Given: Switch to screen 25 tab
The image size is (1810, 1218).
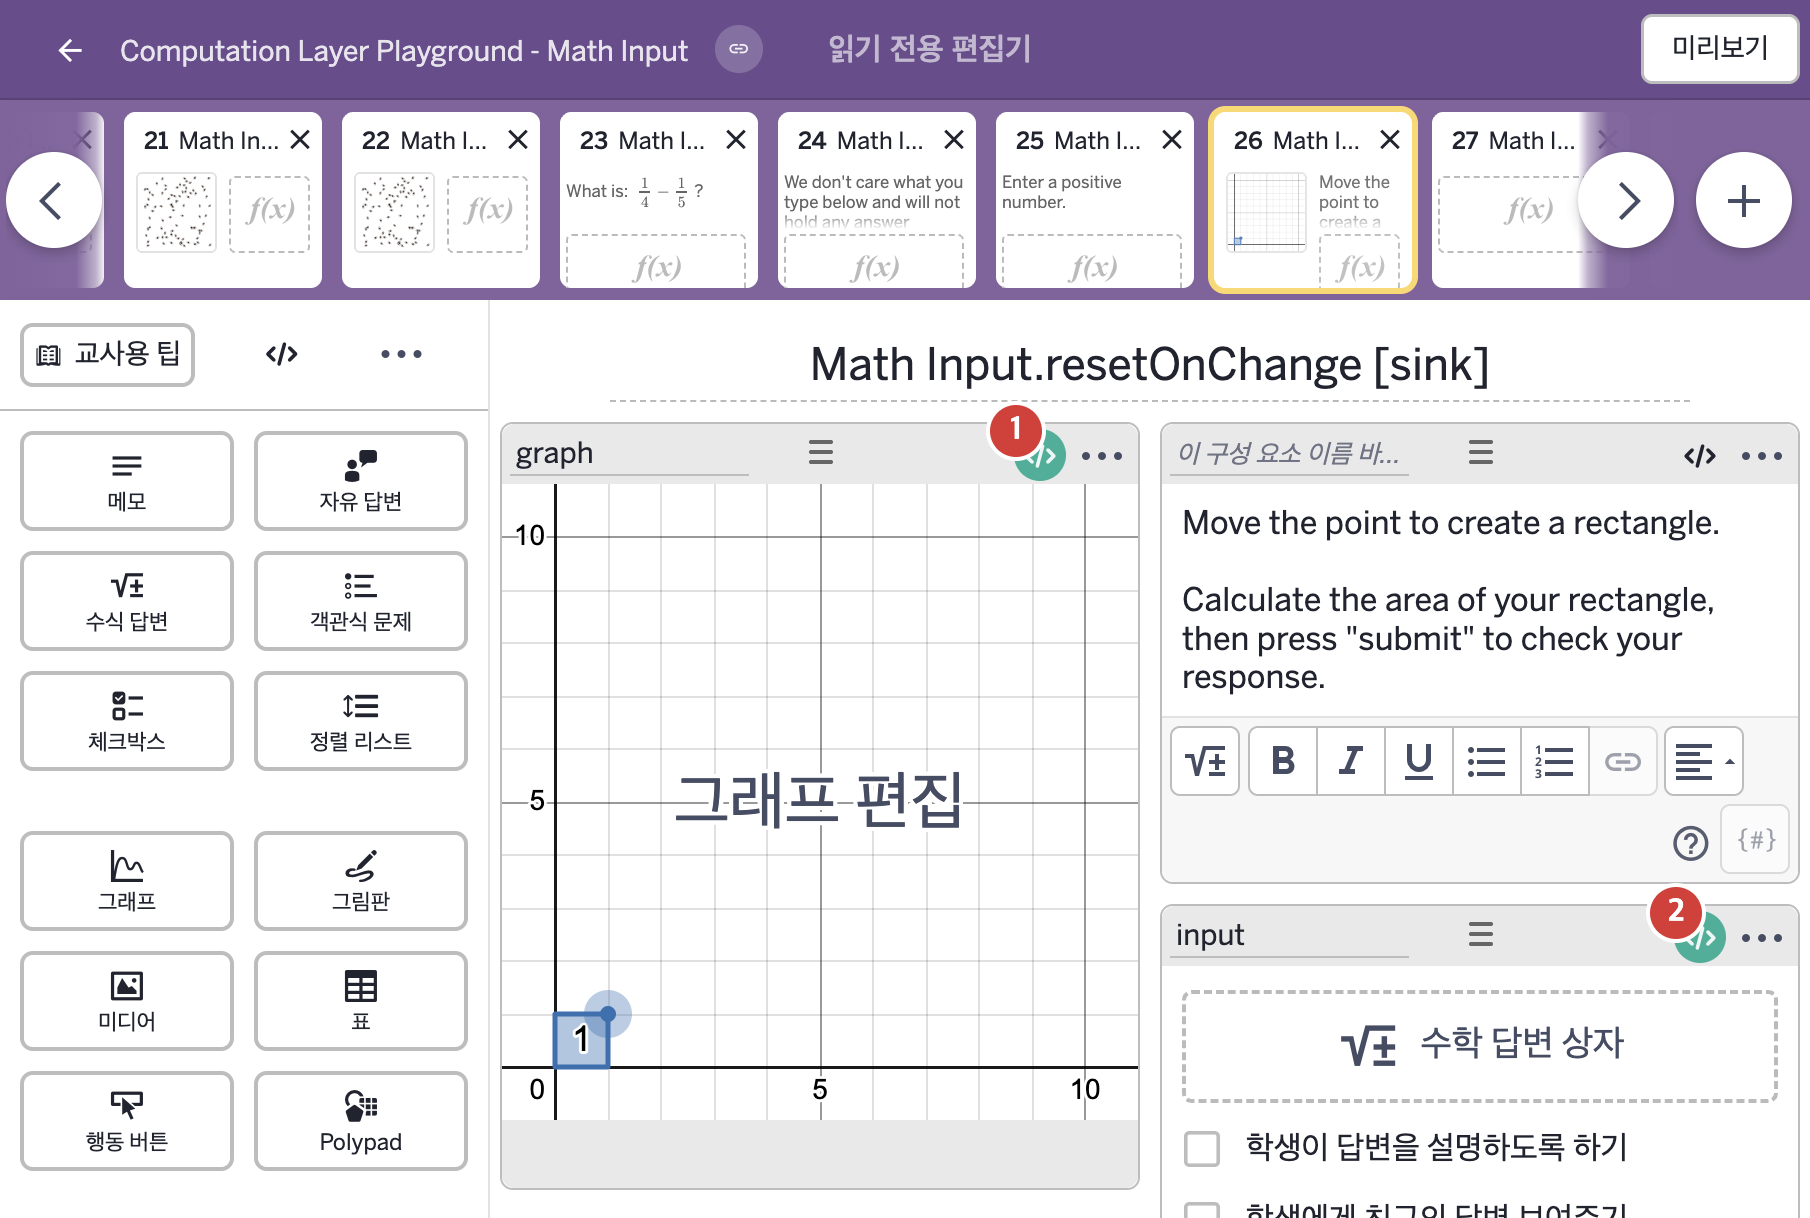Looking at the screenshot, I should tap(1094, 200).
